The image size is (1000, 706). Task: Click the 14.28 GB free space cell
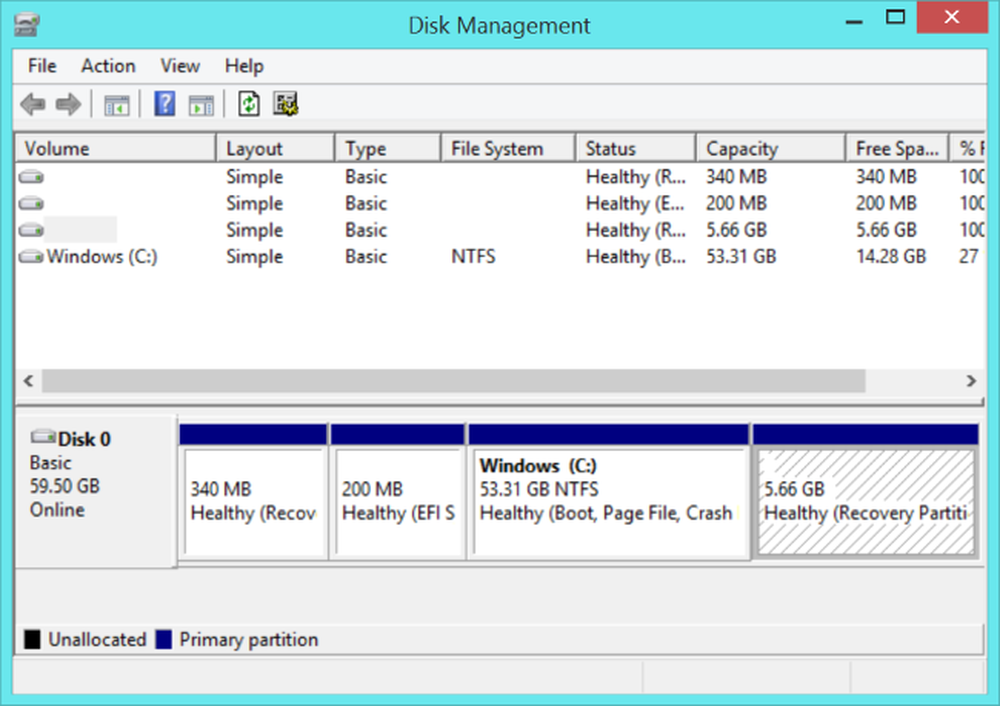[x=891, y=256]
